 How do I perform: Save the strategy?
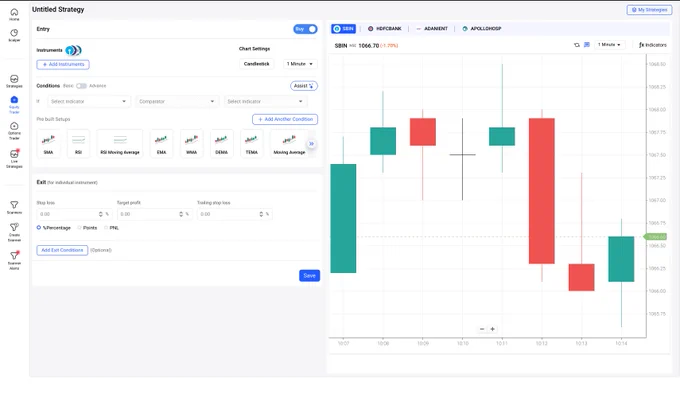tap(309, 276)
